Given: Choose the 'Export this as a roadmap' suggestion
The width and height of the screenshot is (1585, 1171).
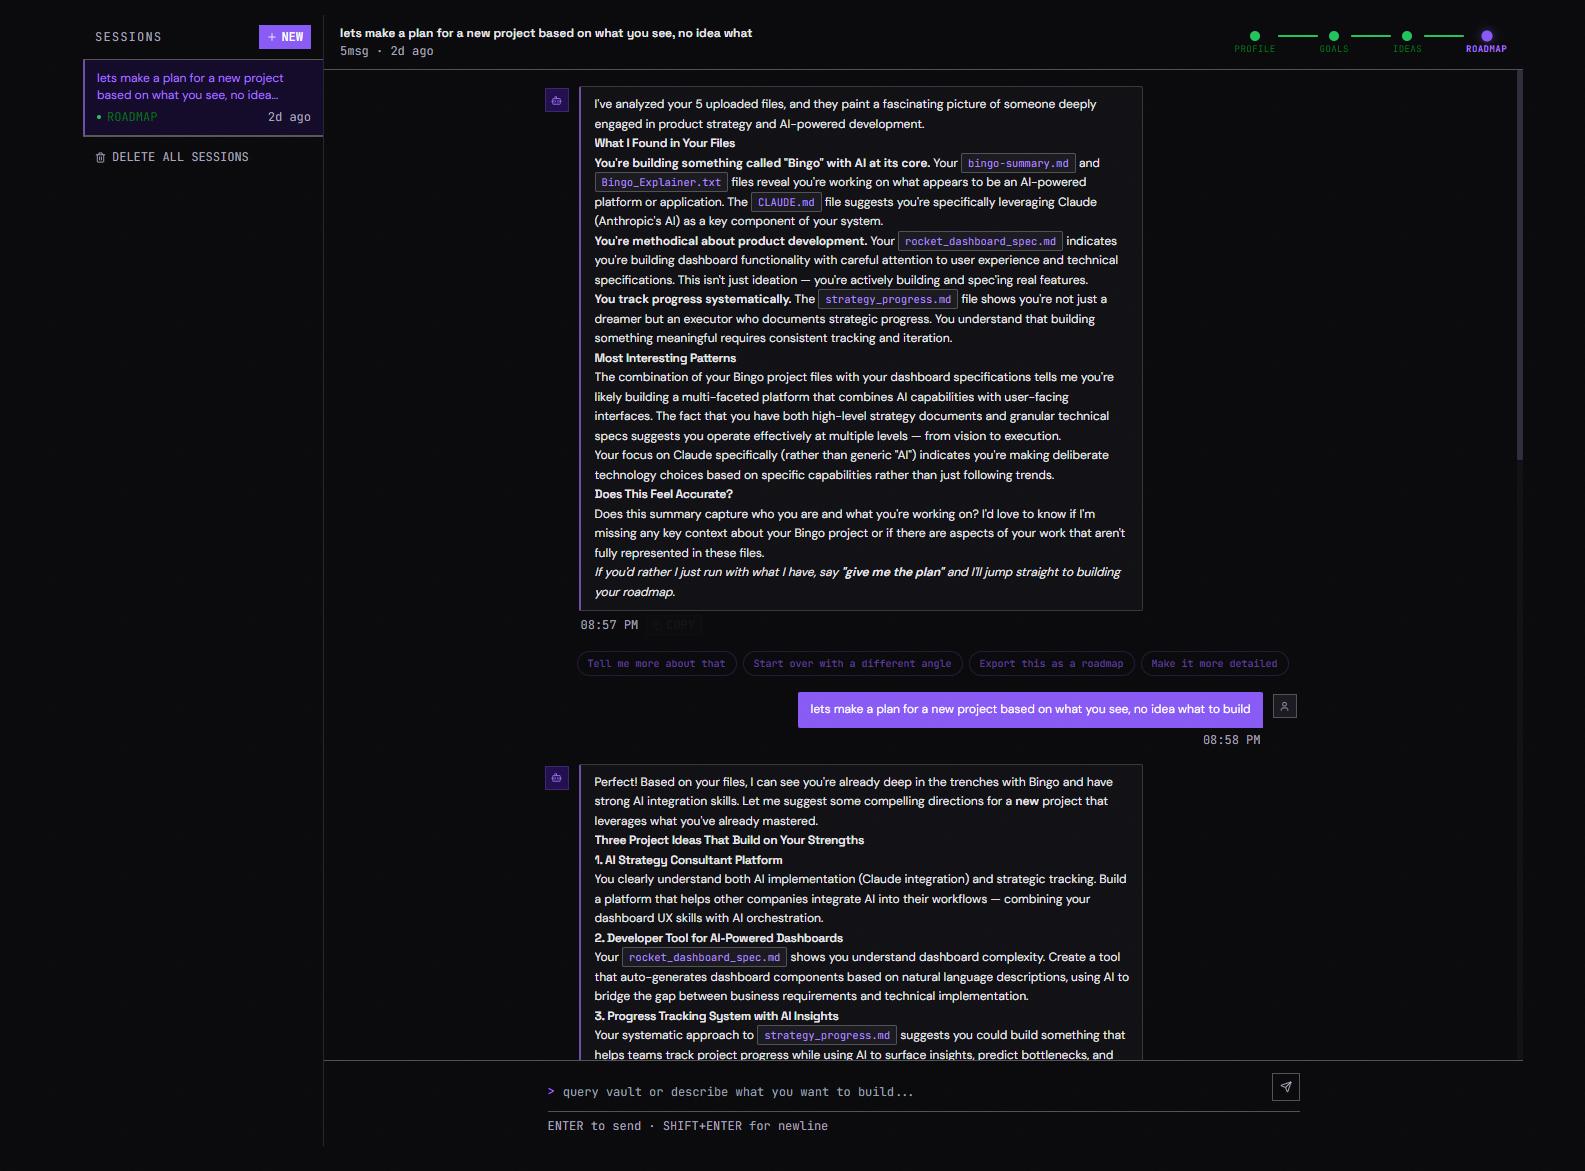Looking at the screenshot, I should pyautogui.click(x=1051, y=664).
